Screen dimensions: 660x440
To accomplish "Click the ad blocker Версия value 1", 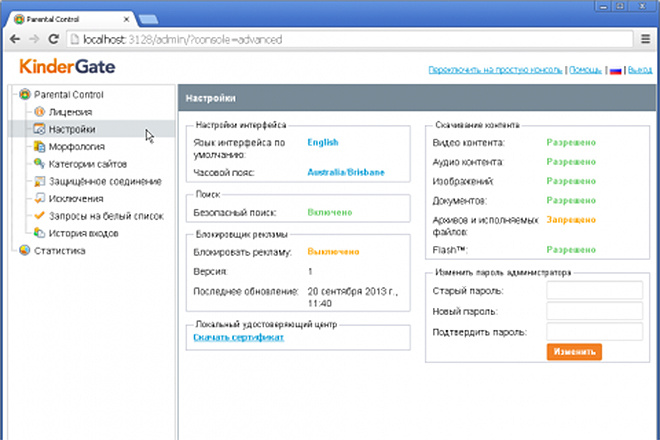I will coord(310,271).
